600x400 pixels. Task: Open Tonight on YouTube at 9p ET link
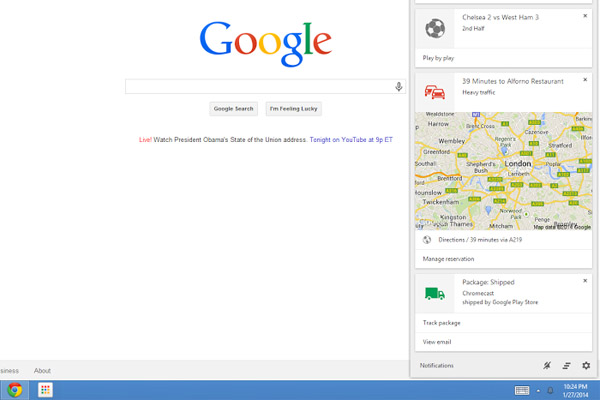point(351,140)
